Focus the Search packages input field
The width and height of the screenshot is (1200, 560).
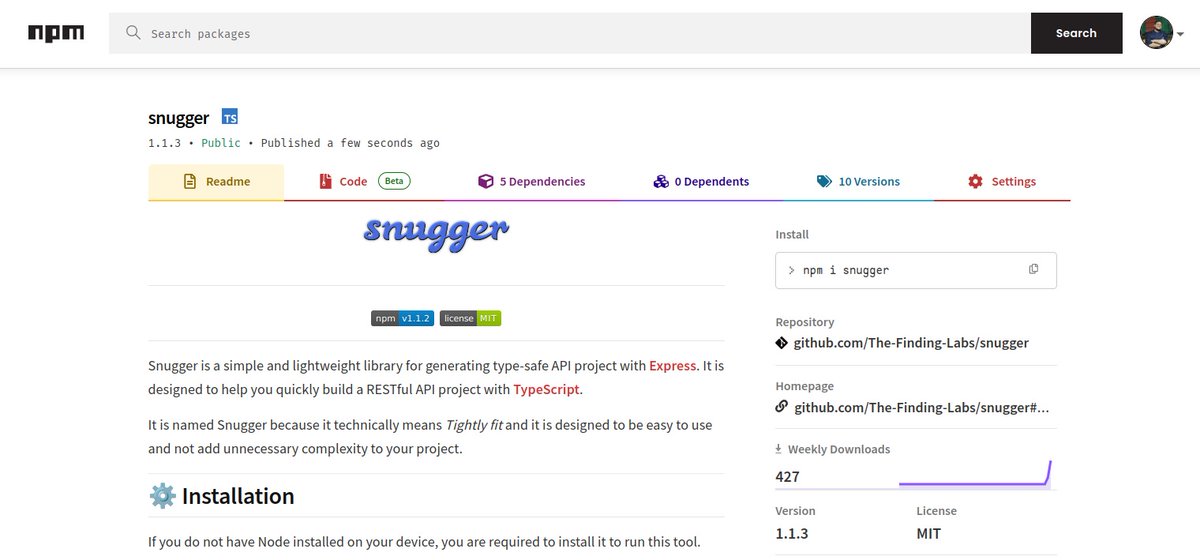pyautogui.click(x=570, y=33)
